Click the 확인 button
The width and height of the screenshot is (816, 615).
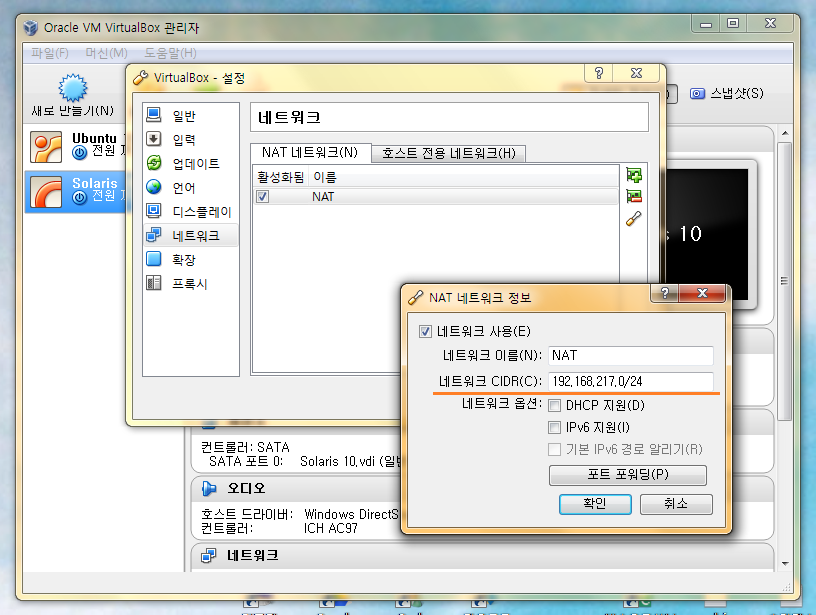click(x=595, y=504)
